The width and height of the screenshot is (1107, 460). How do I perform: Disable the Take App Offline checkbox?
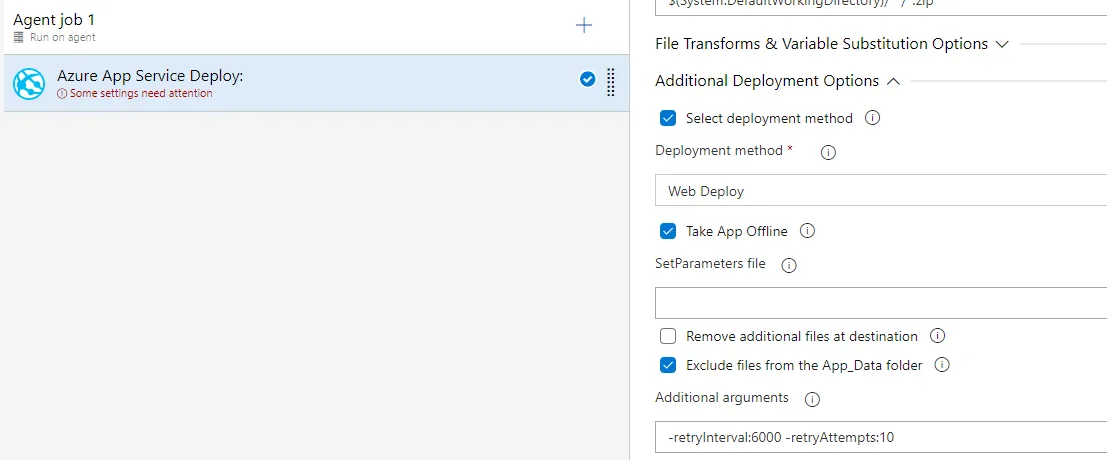click(x=669, y=231)
